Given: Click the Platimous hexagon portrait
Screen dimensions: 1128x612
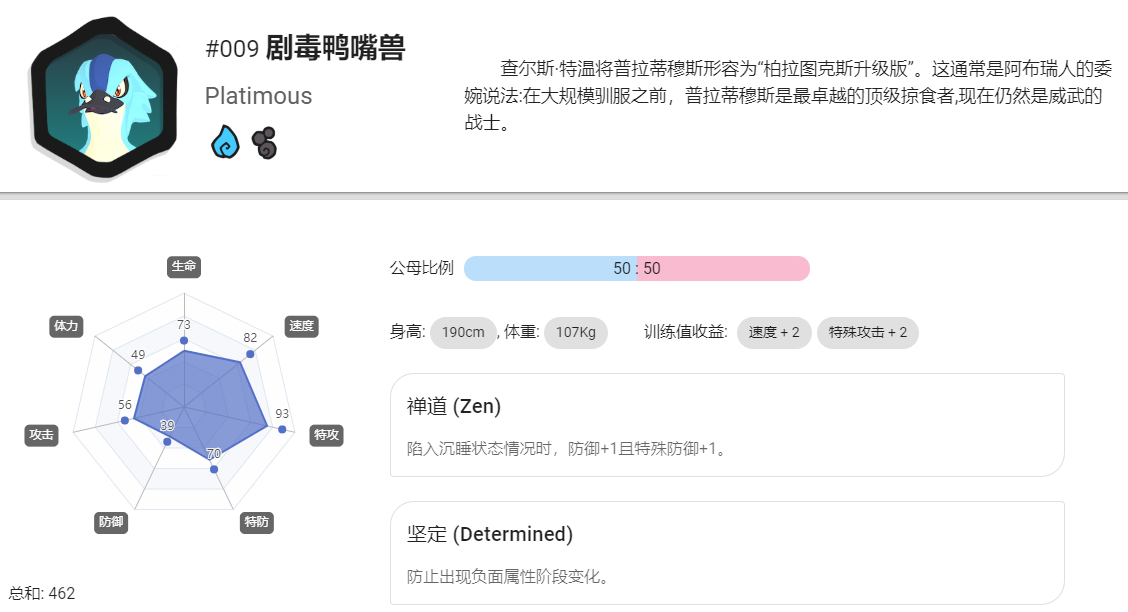Looking at the screenshot, I should pyautogui.click(x=104, y=98).
